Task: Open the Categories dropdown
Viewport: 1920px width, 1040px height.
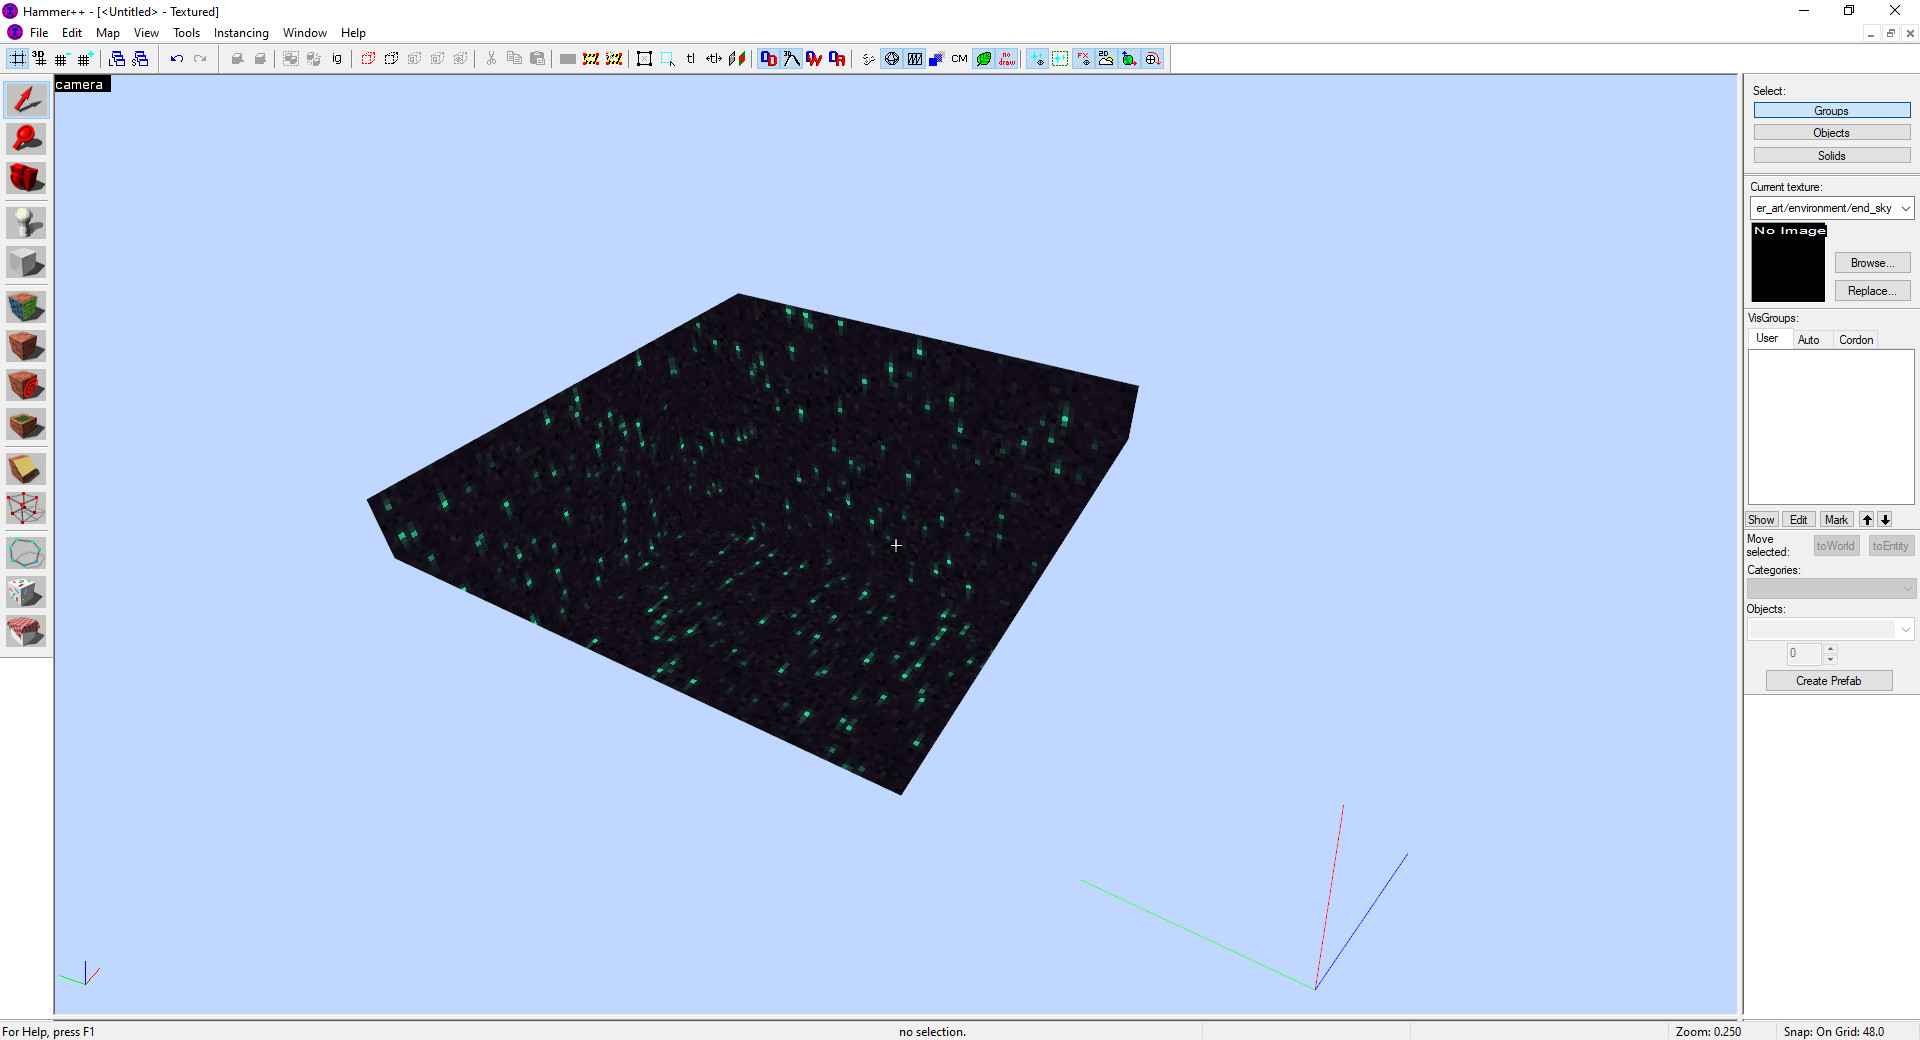Action: [x=1906, y=588]
